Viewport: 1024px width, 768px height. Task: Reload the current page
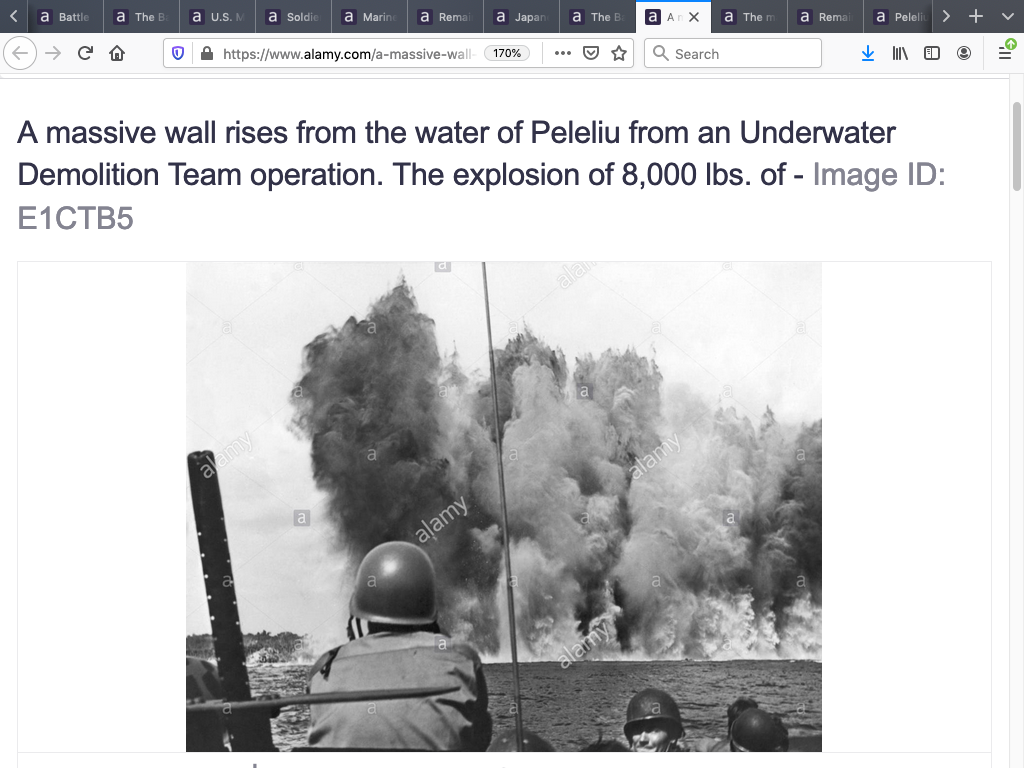pyautogui.click(x=85, y=53)
